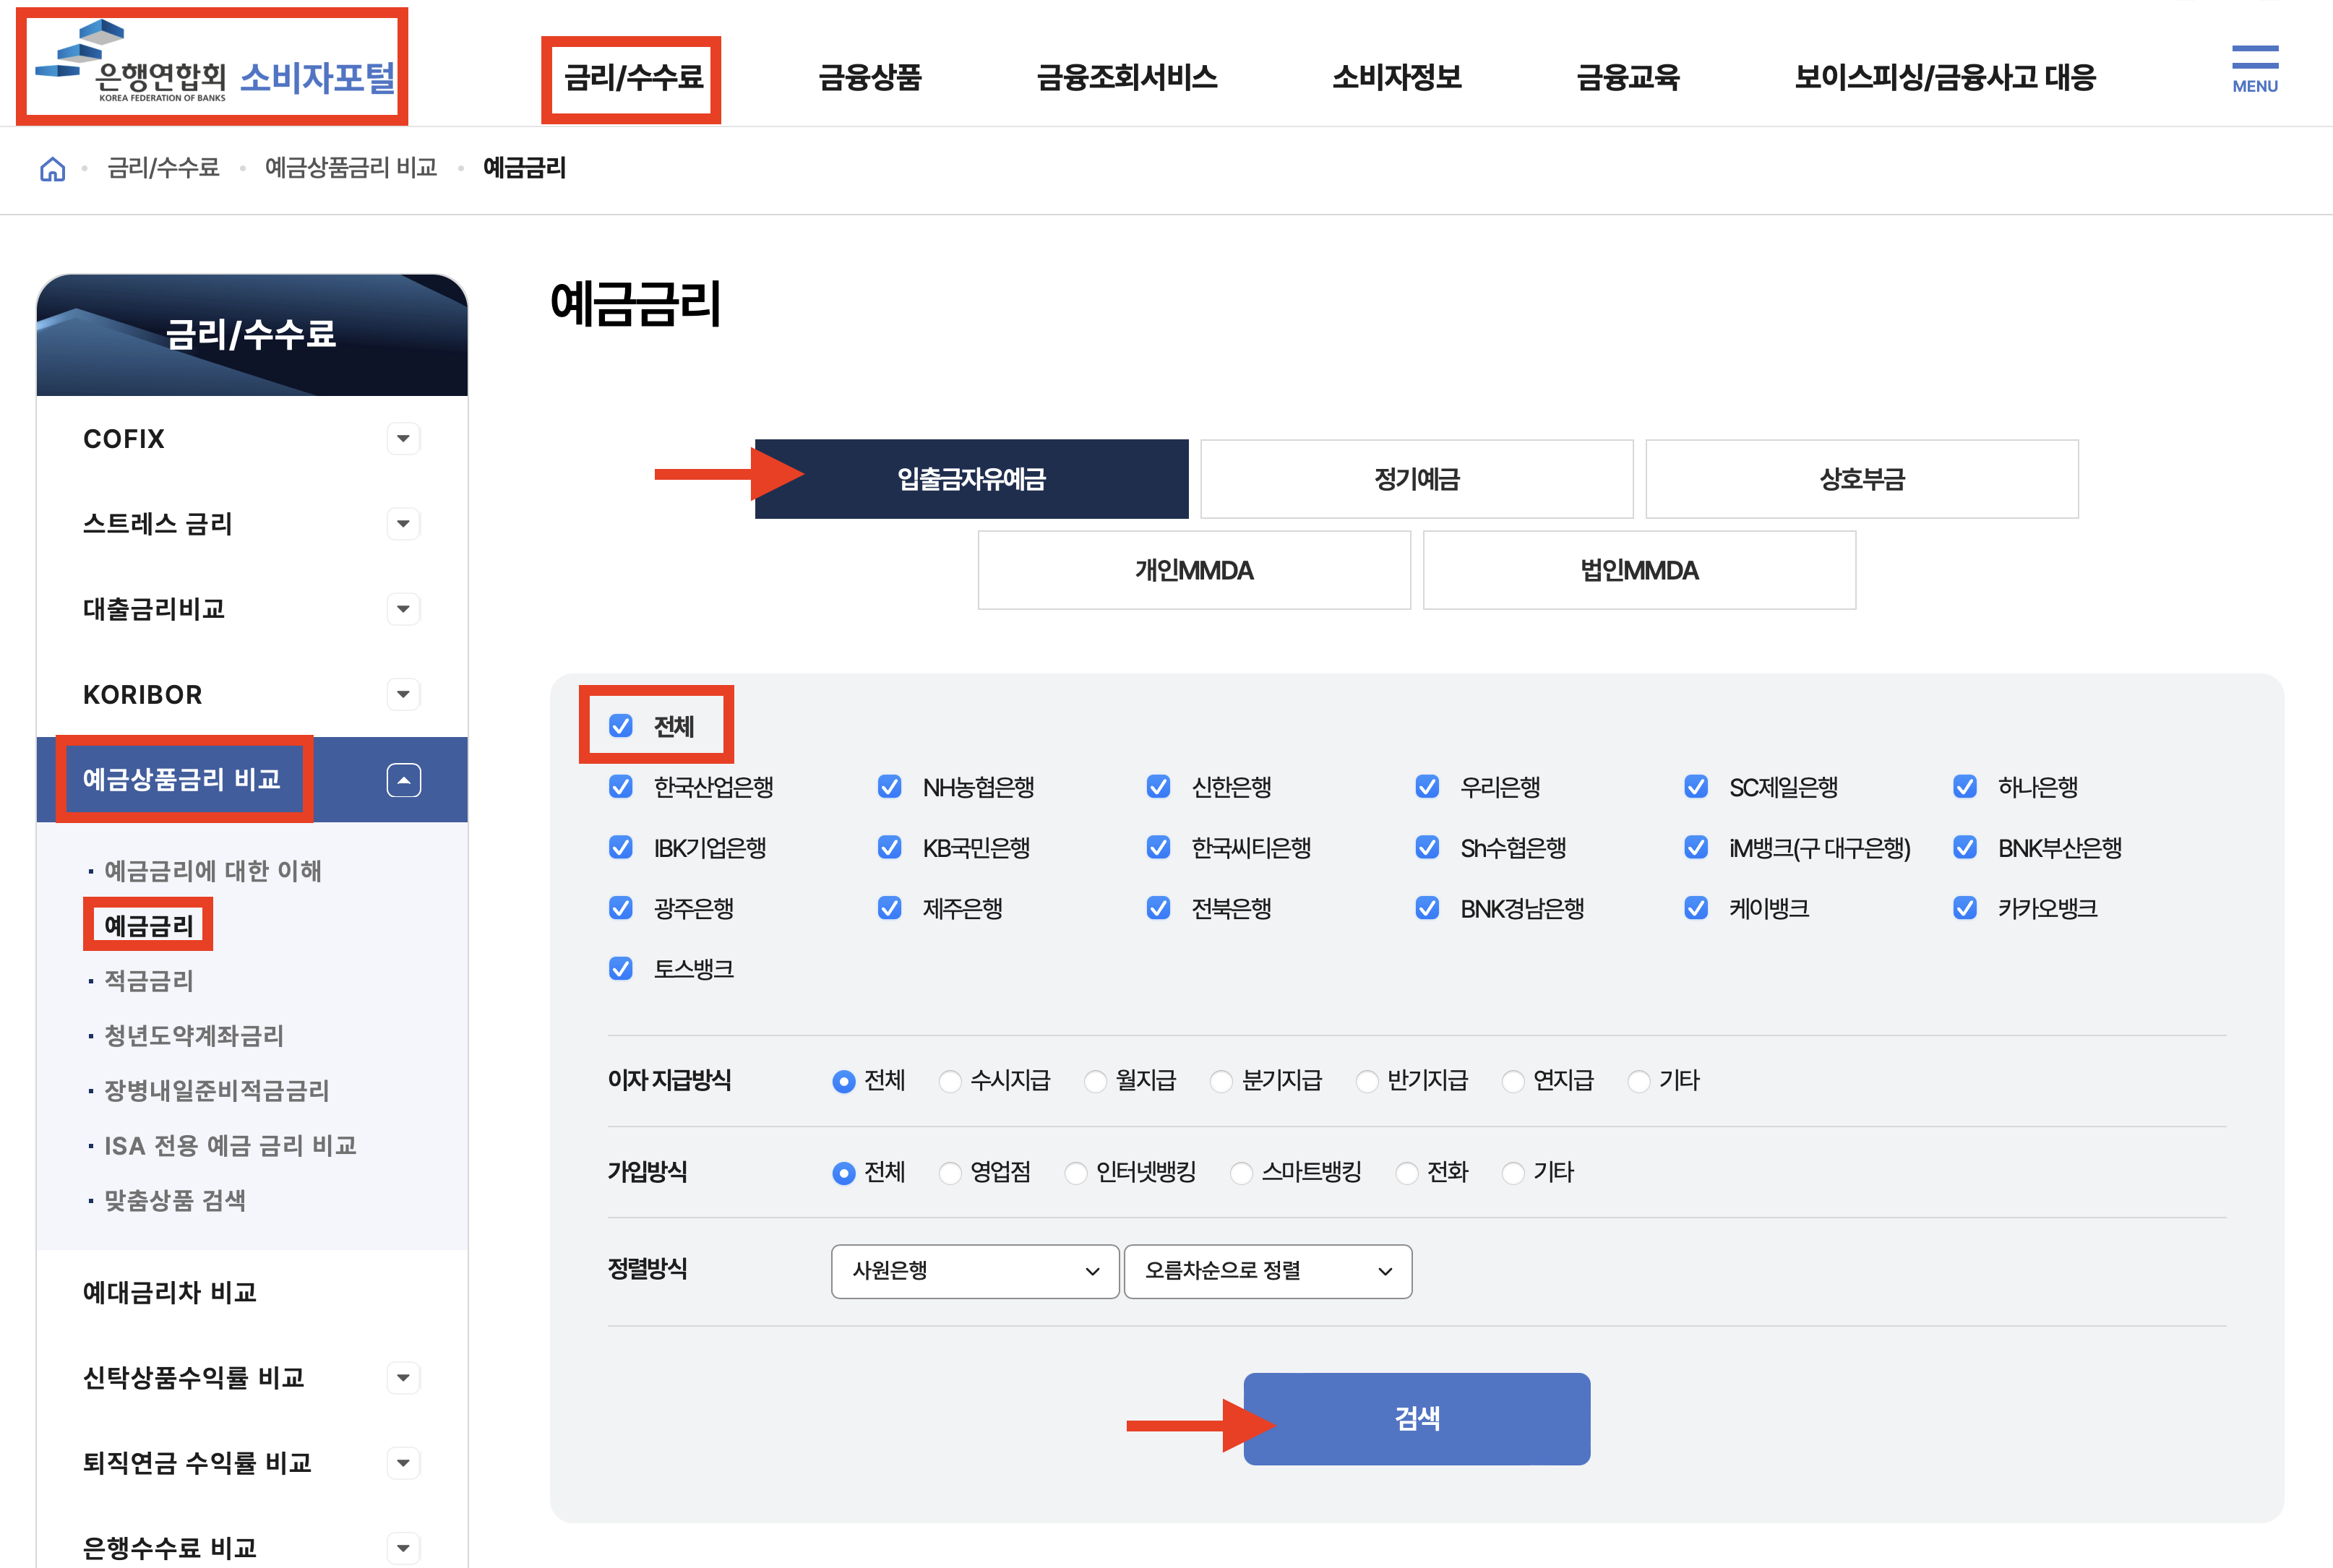The height and width of the screenshot is (1568, 2333).
Task: Expand 퇴직연금 수익률 비교 arrow
Action: tap(403, 1463)
